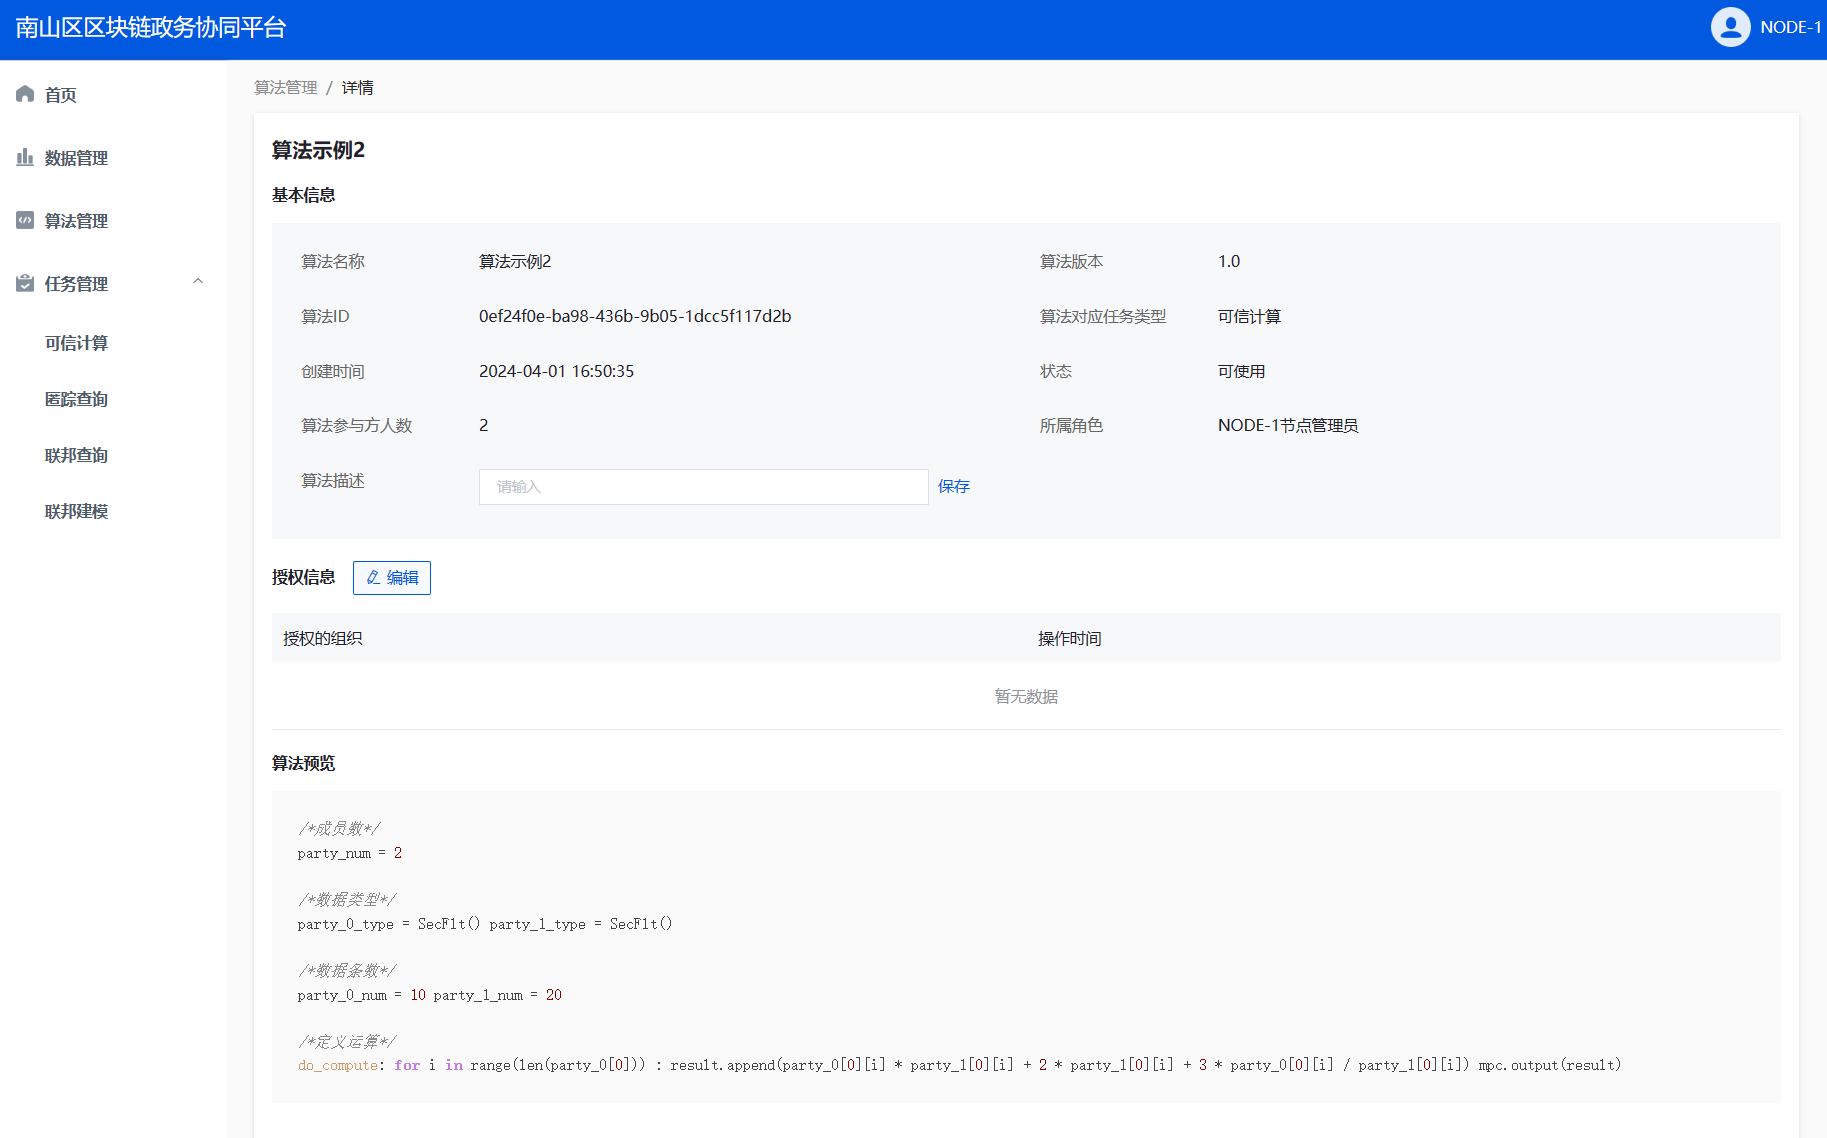The image size is (1827, 1138).
Task: Click the 授权信息 section heading
Action: click(304, 578)
